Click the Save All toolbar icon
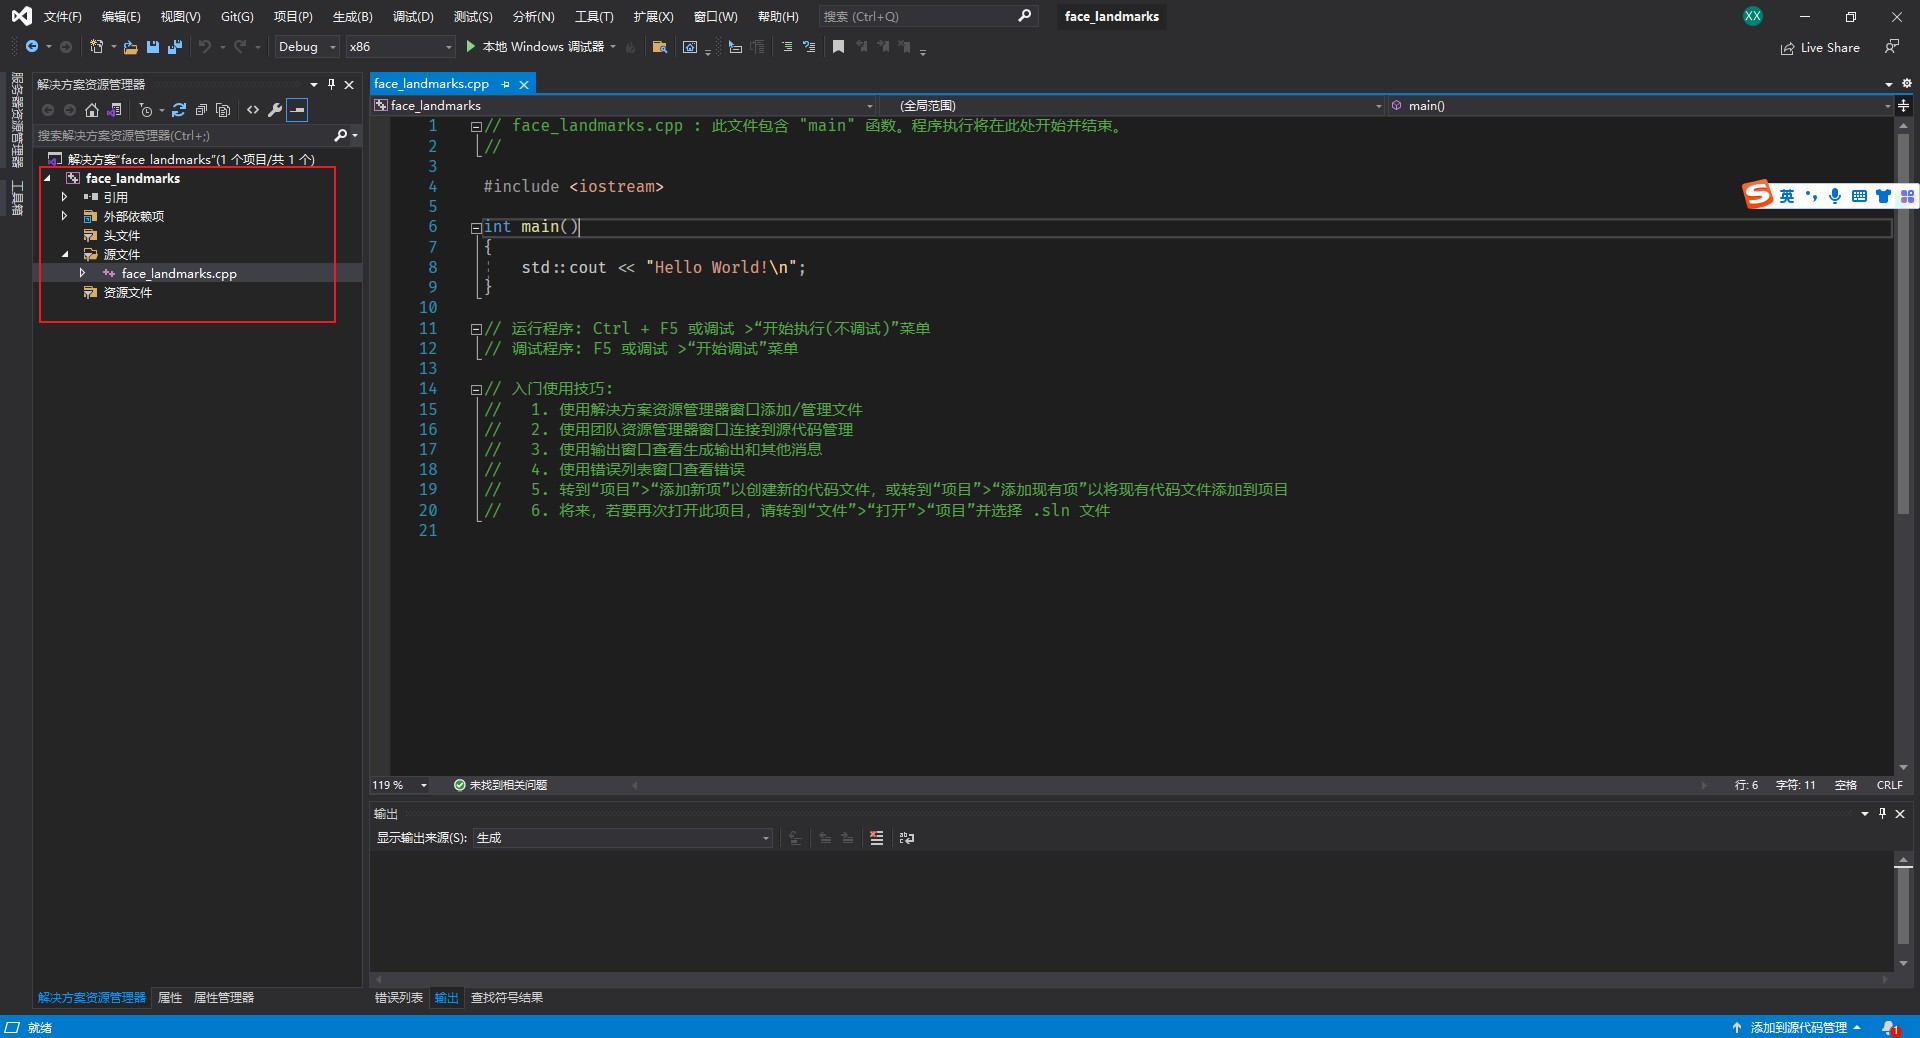 (x=175, y=47)
